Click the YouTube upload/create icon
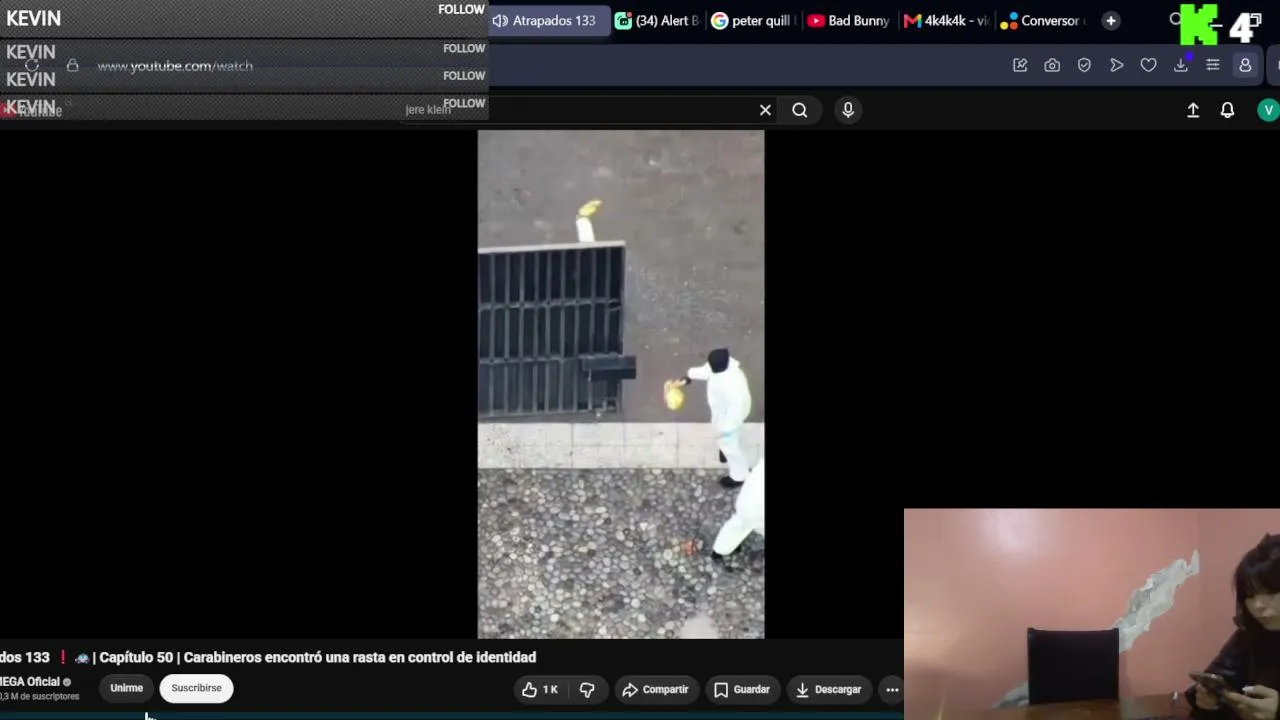The image size is (1280, 720). point(1193,110)
